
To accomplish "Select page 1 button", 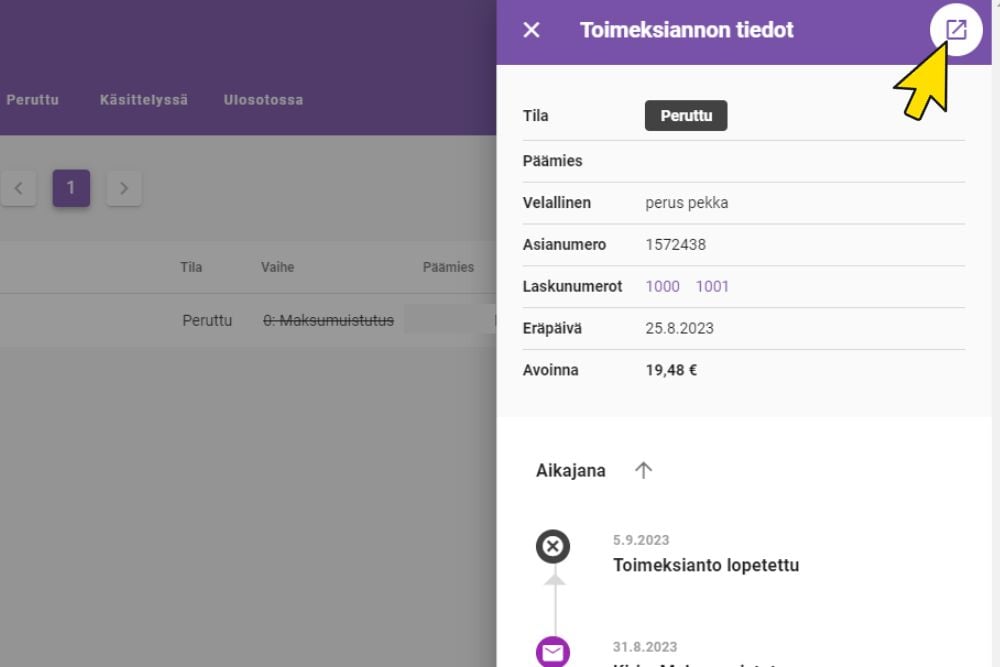I will click(71, 188).
